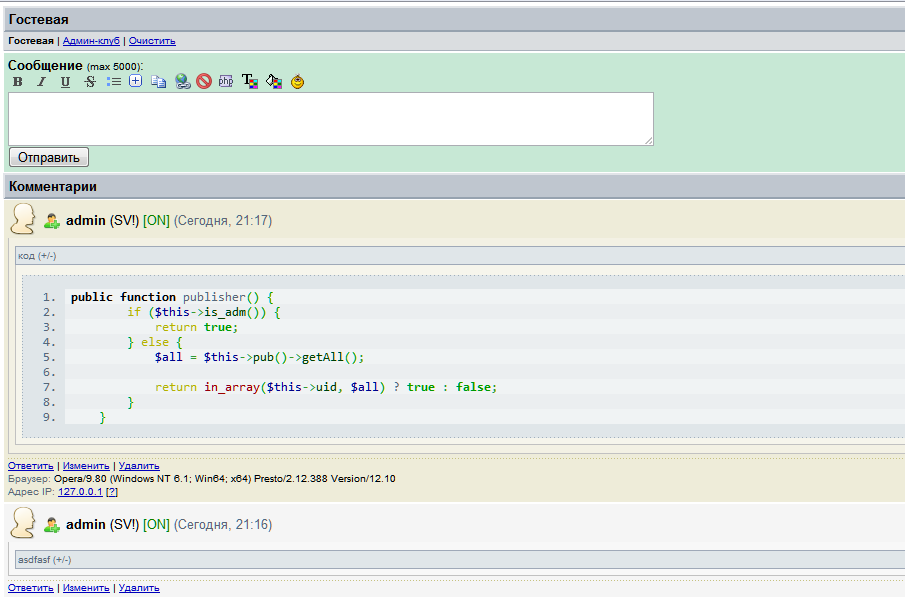The image size is (905, 597).
Task: Apply strikethrough text formatting
Action: 90,82
